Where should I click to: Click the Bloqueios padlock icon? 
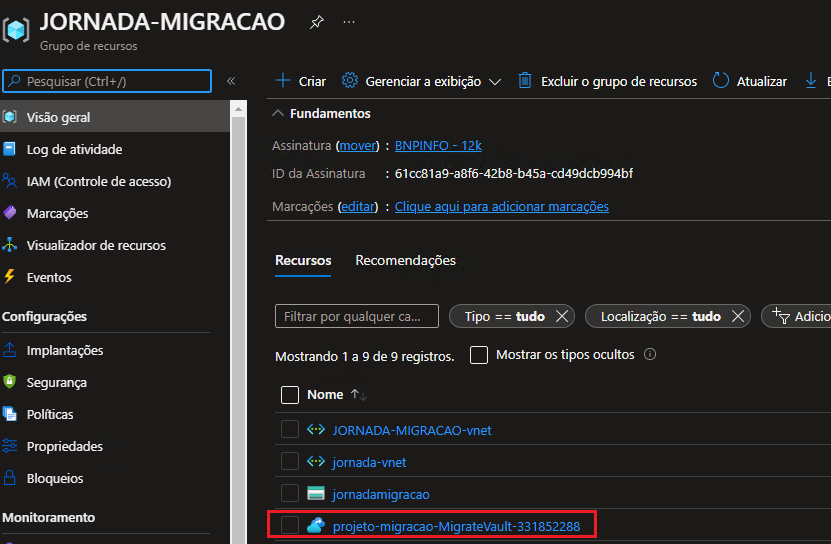point(10,478)
